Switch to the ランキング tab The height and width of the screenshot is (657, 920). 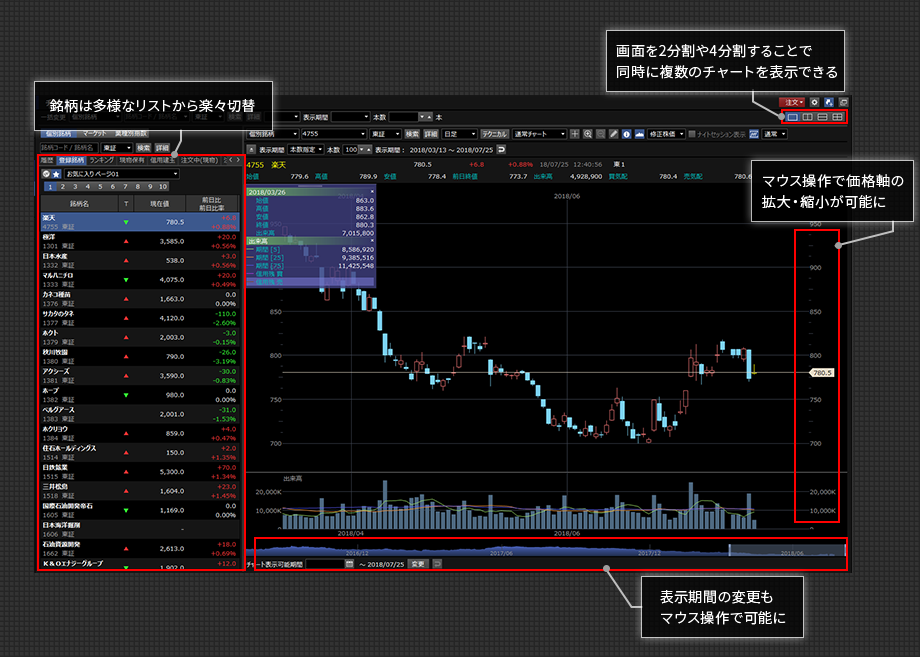point(102,160)
